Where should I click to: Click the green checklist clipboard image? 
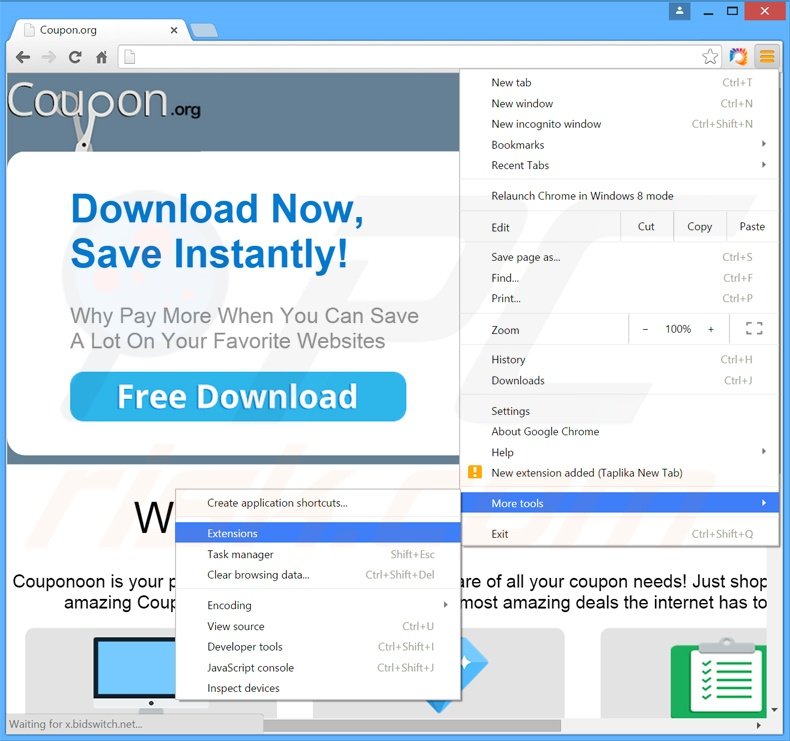719,678
